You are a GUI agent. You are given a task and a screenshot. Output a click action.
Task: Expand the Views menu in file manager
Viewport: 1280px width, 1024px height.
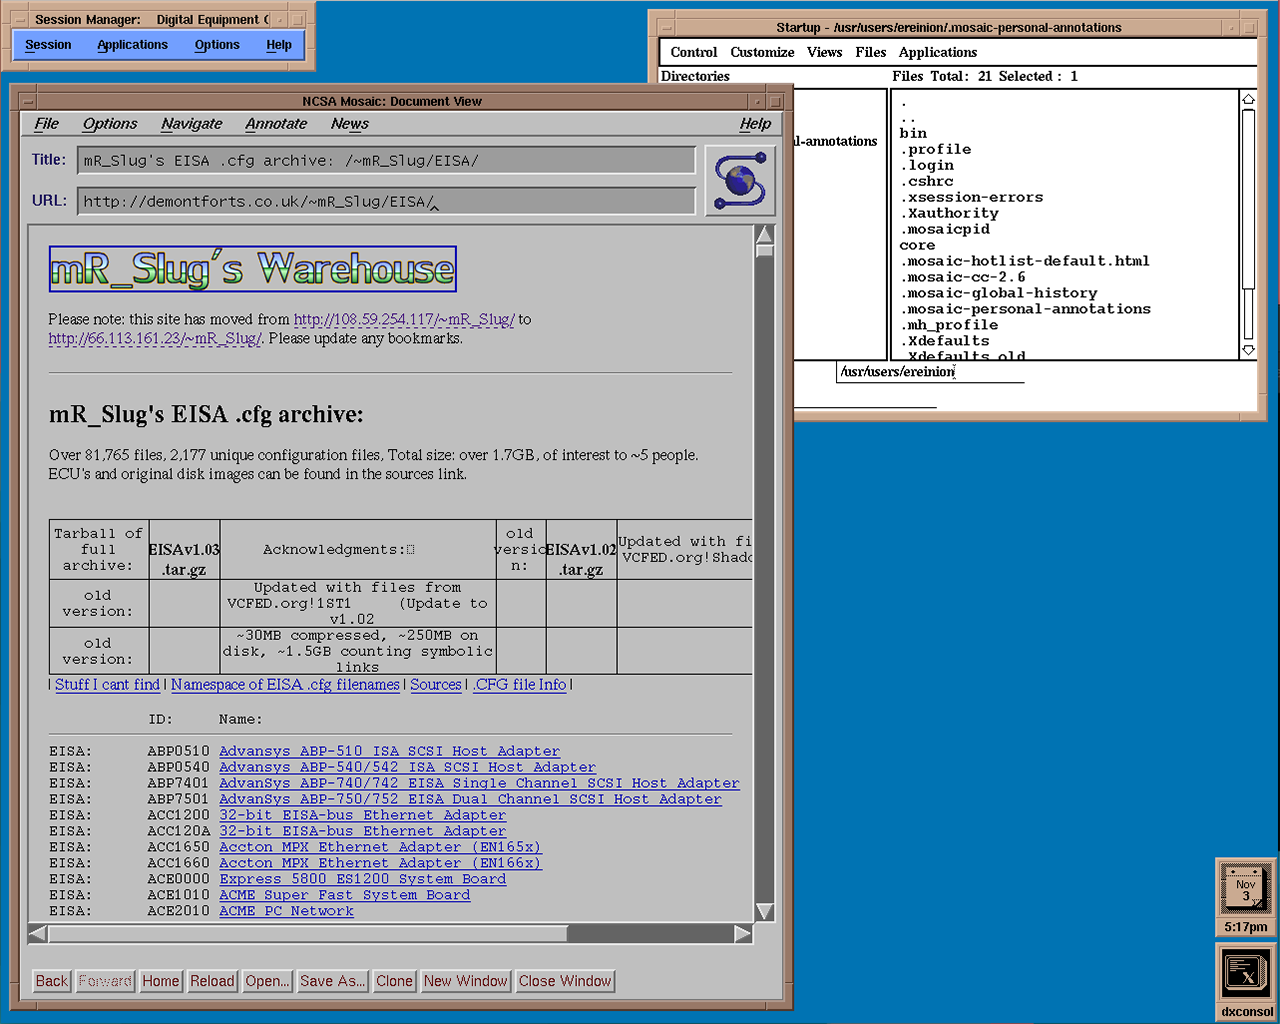point(824,52)
